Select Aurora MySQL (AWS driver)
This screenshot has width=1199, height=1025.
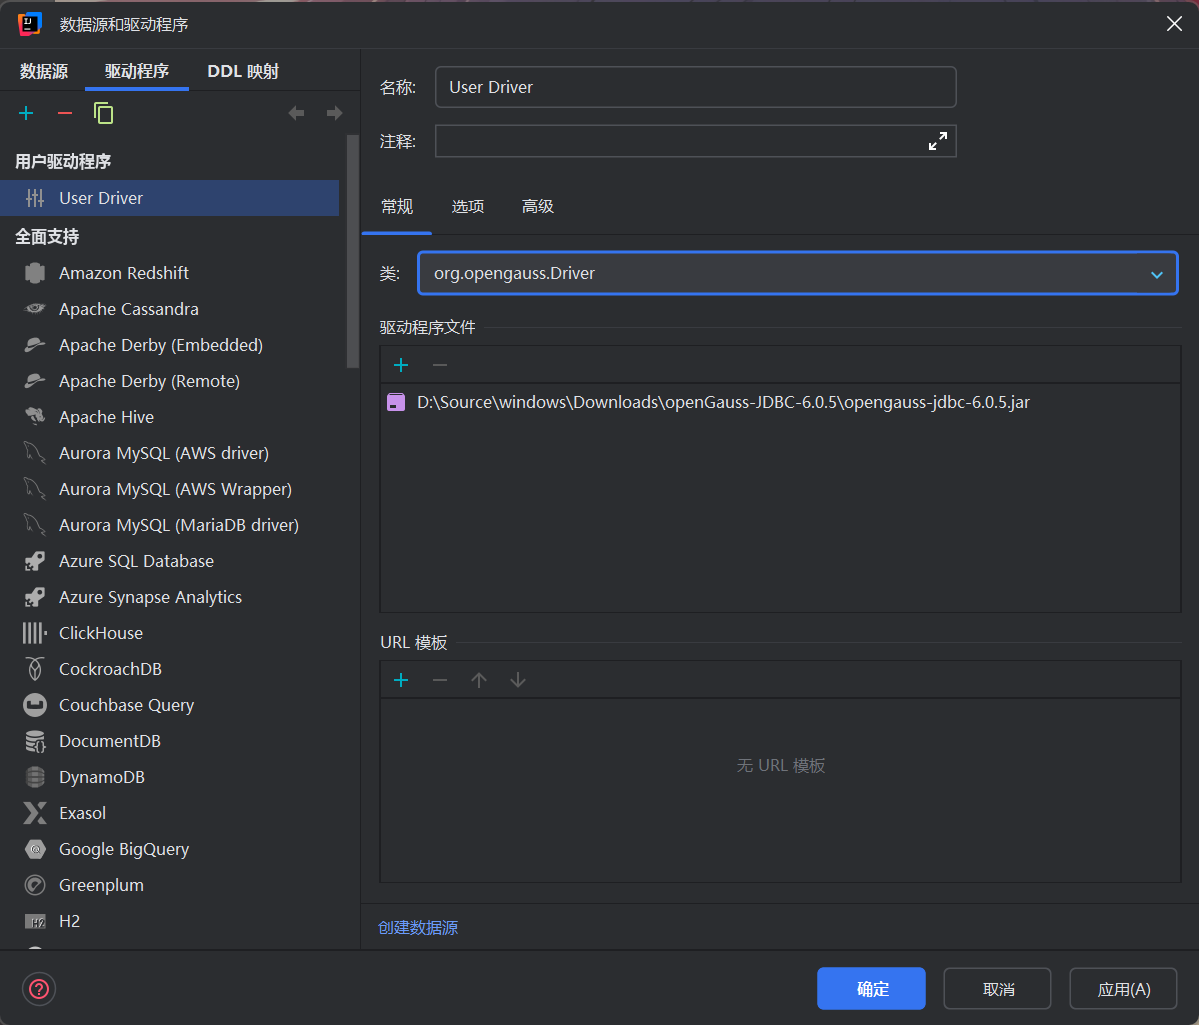point(170,453)
